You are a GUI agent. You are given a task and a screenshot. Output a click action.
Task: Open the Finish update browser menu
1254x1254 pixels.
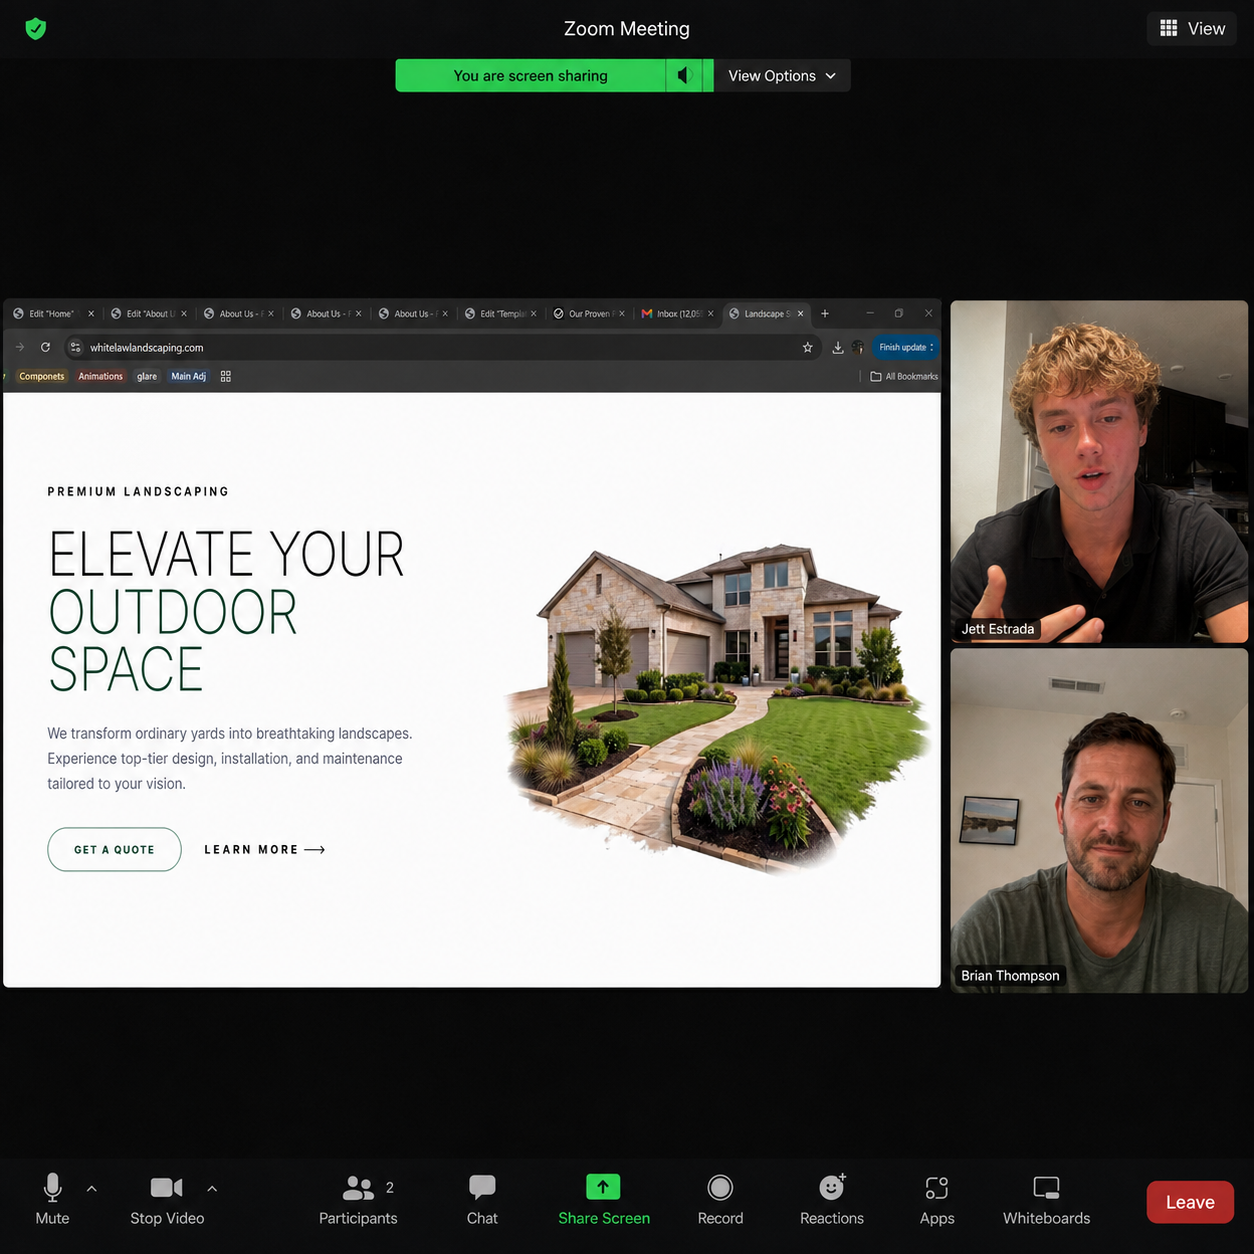906,347
